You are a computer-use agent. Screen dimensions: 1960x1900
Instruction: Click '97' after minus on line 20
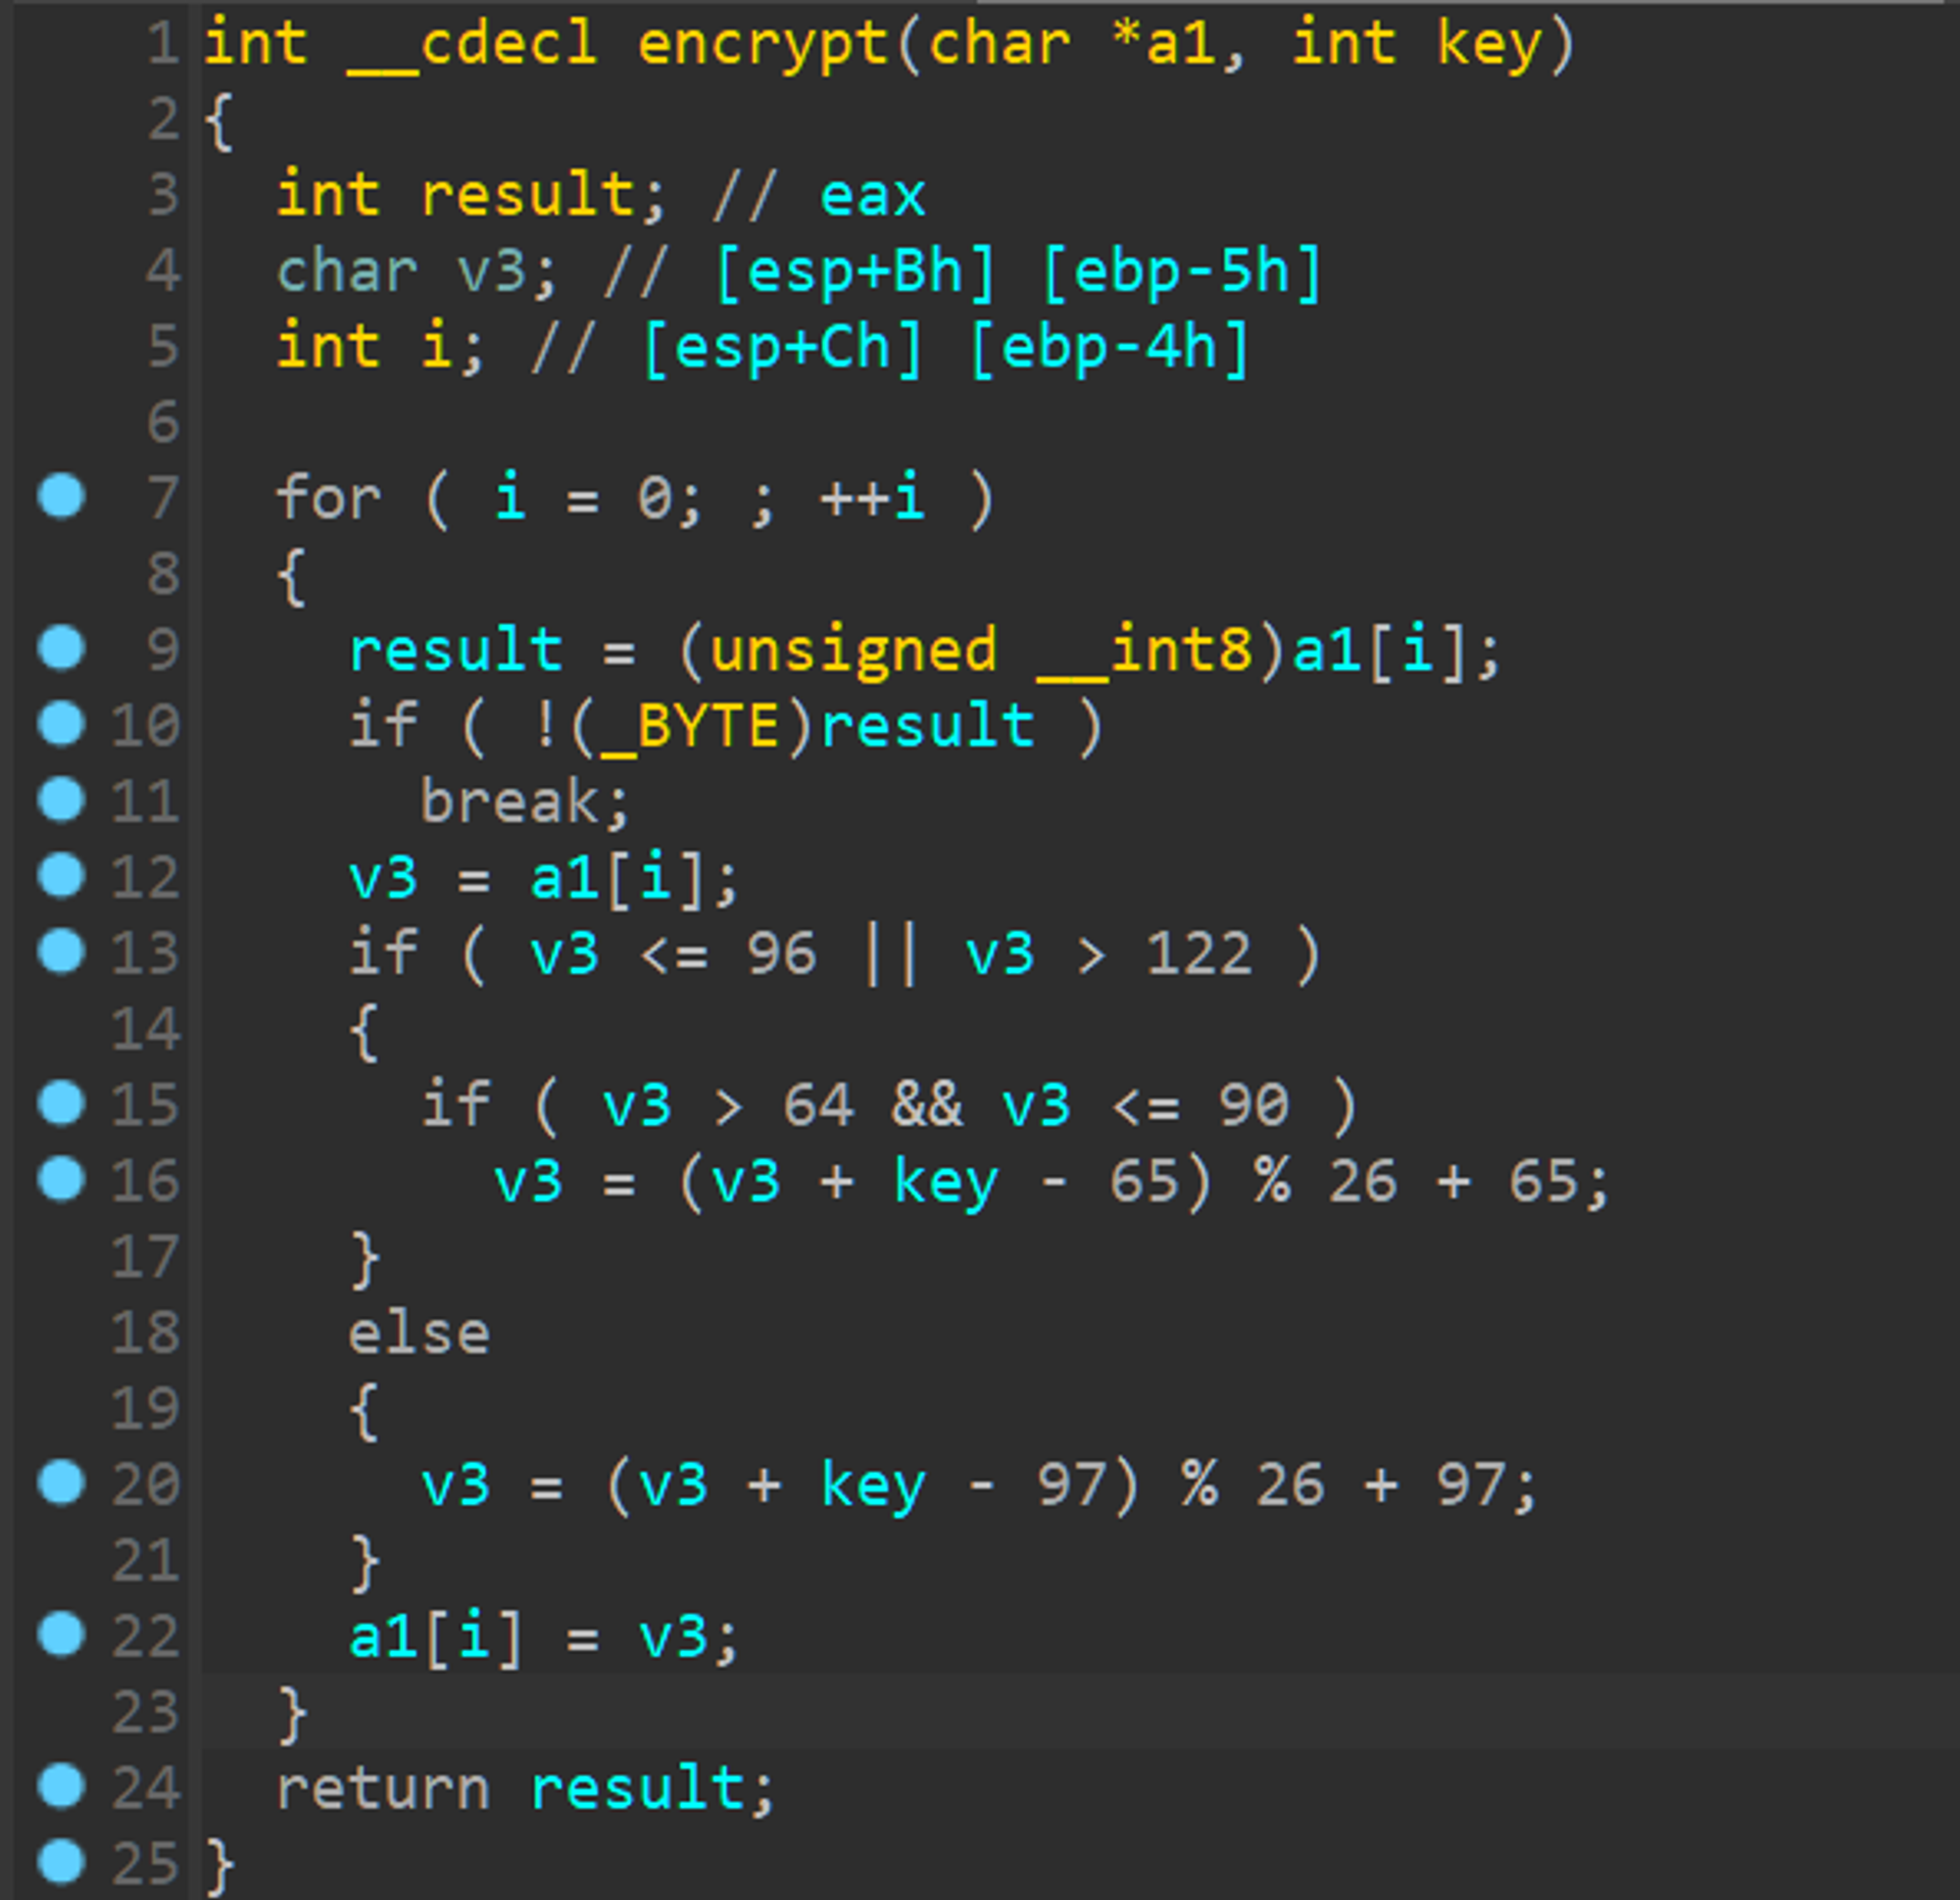pos(1071,1485)
